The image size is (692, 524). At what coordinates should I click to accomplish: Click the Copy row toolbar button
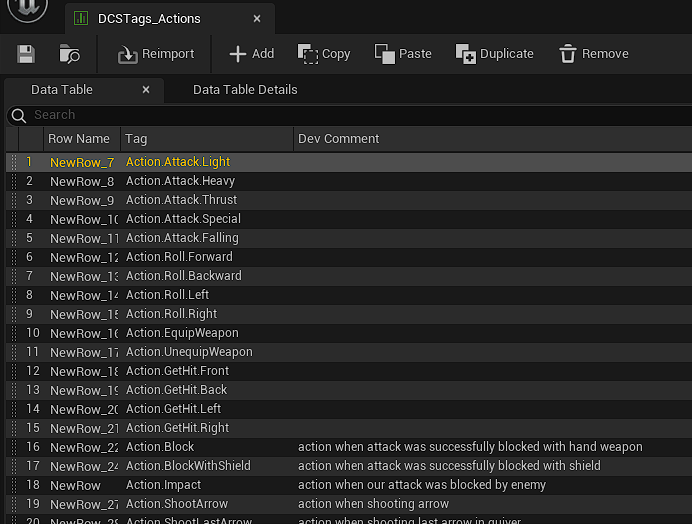[324, 54]
